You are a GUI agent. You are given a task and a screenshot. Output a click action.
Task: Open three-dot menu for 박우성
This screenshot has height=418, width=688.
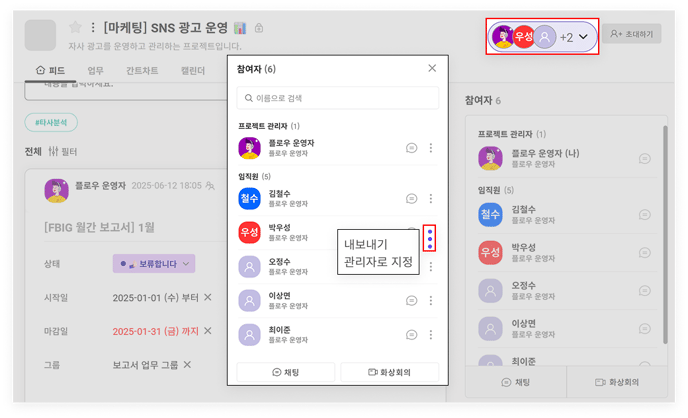click(430, 238)
